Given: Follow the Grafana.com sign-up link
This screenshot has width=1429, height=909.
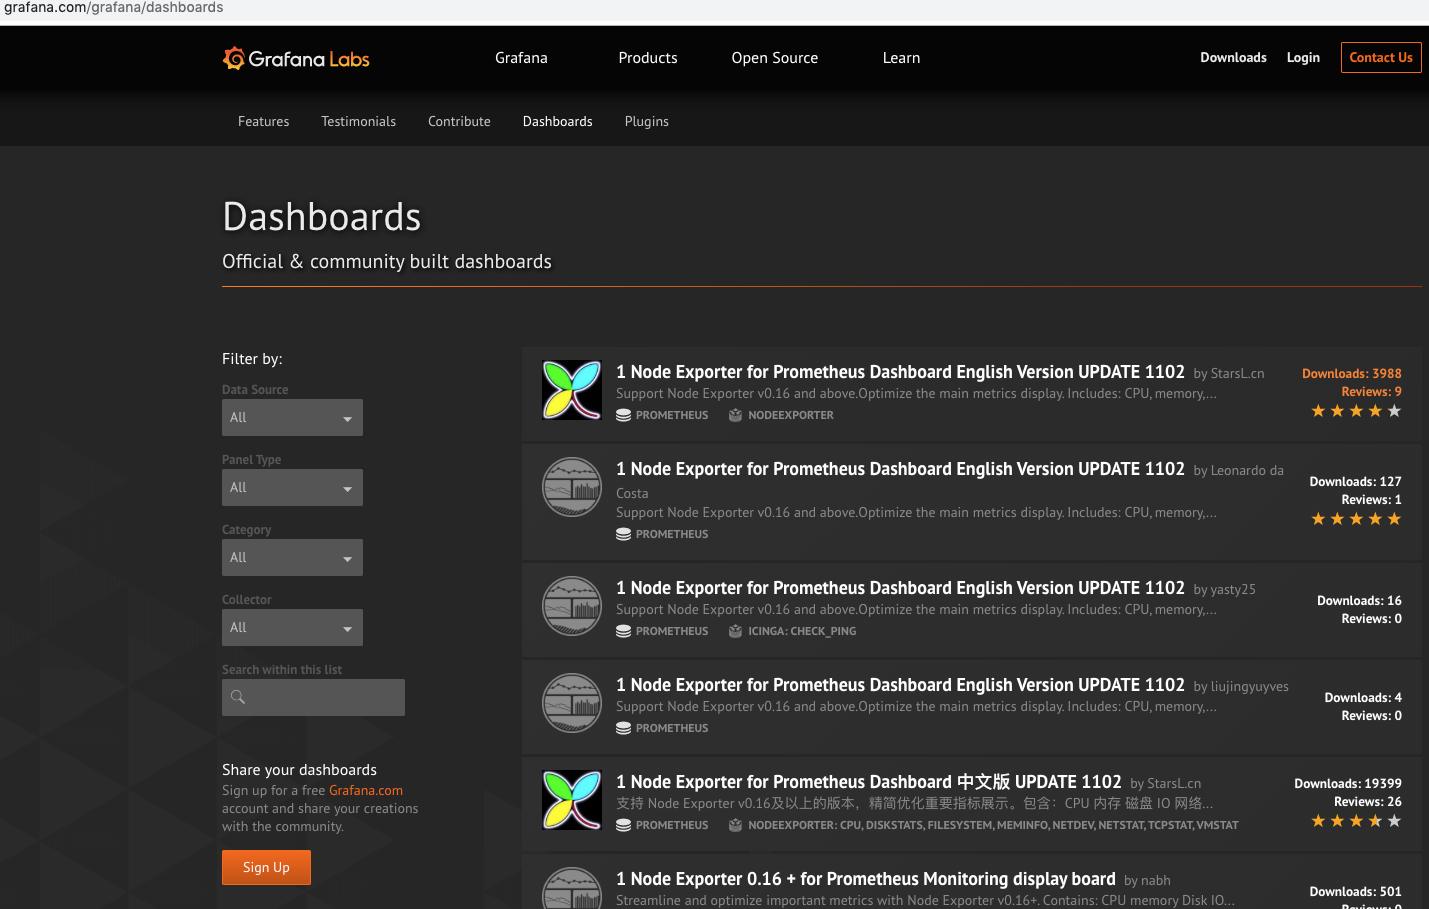Looking at the screenshot, I should tap(366, 790).
